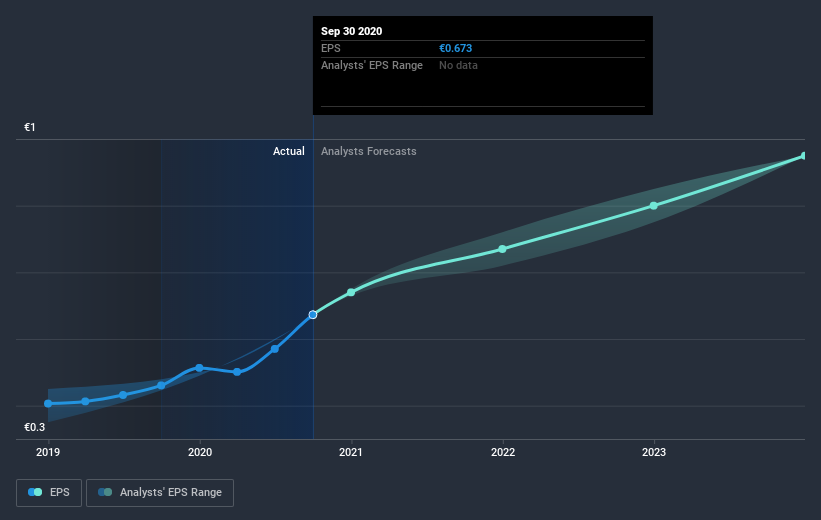Click the 'No data' analysts range value

[458, 65]
